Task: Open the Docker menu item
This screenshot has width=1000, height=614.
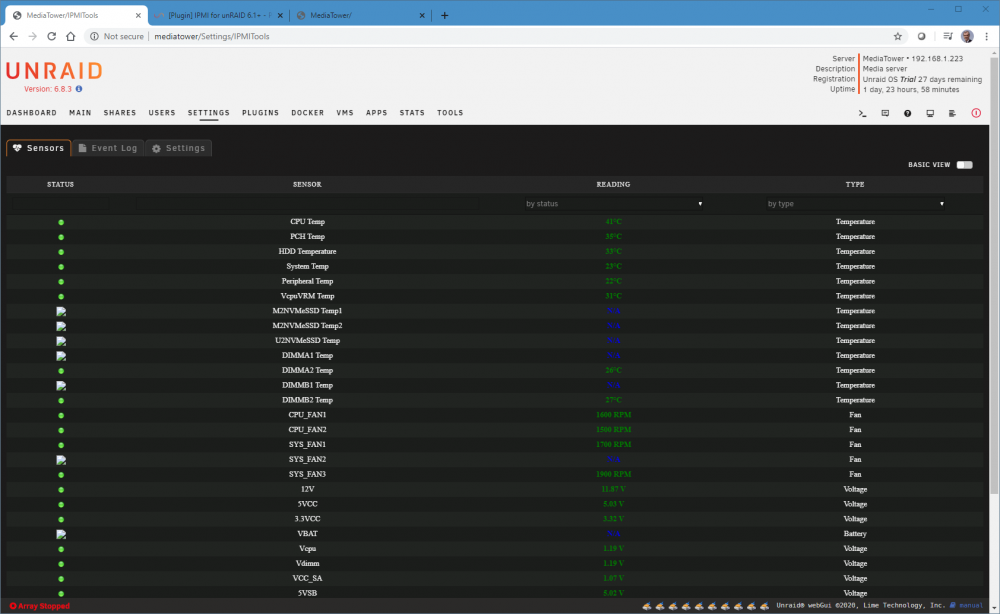Action: point(308,113)
